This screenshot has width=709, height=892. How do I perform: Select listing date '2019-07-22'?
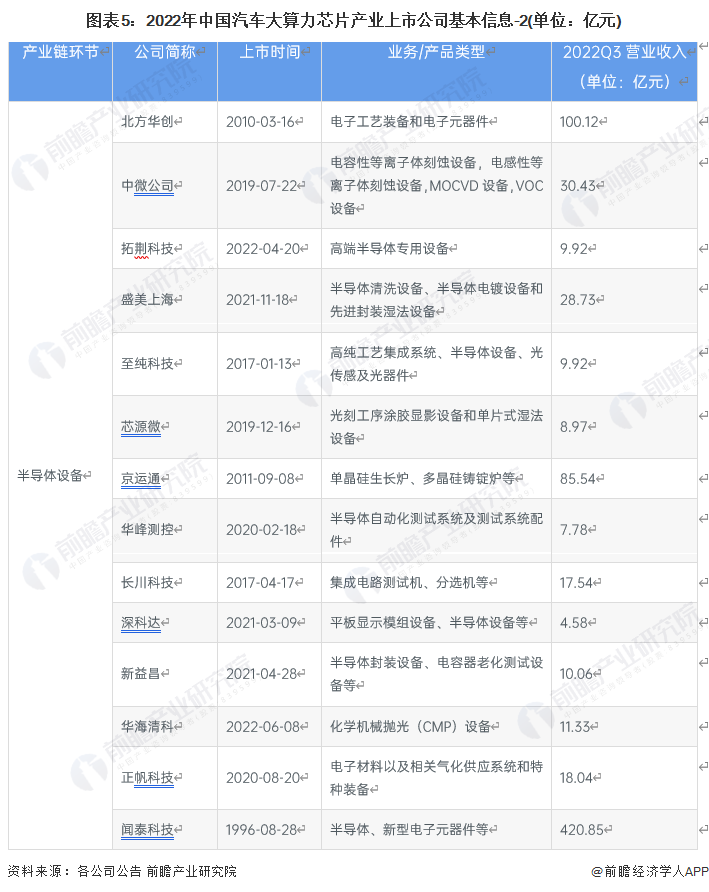click(262, 186)
